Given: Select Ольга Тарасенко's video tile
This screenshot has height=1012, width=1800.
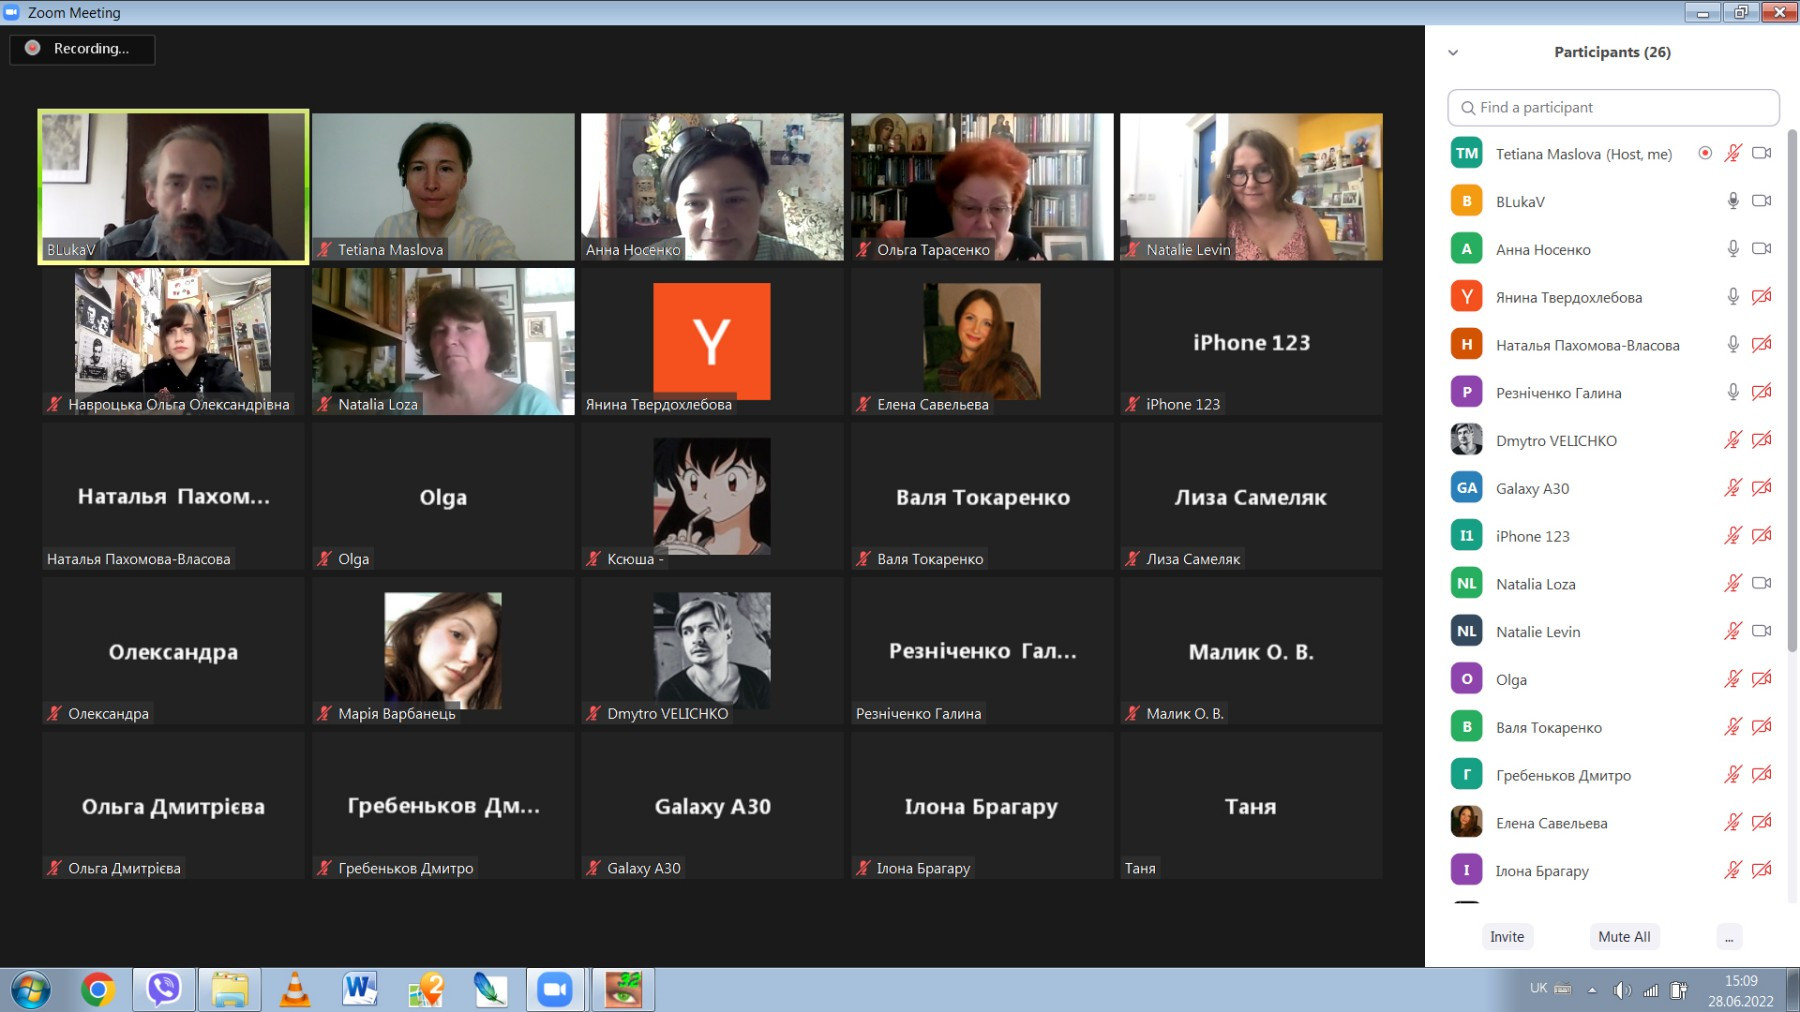Looking at the screenshot, I should point(982,187).
